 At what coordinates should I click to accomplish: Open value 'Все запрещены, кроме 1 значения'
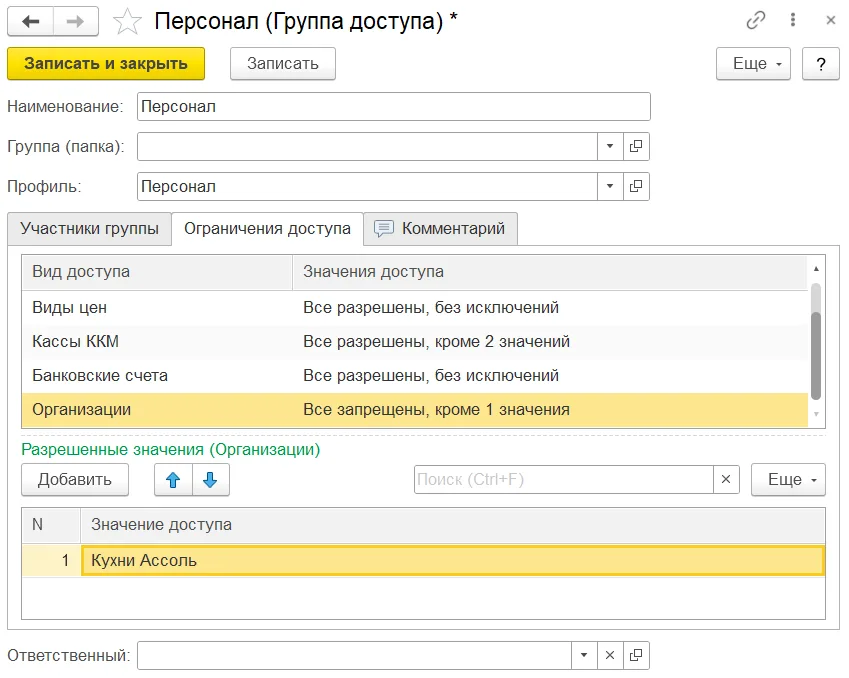(436, 410)
